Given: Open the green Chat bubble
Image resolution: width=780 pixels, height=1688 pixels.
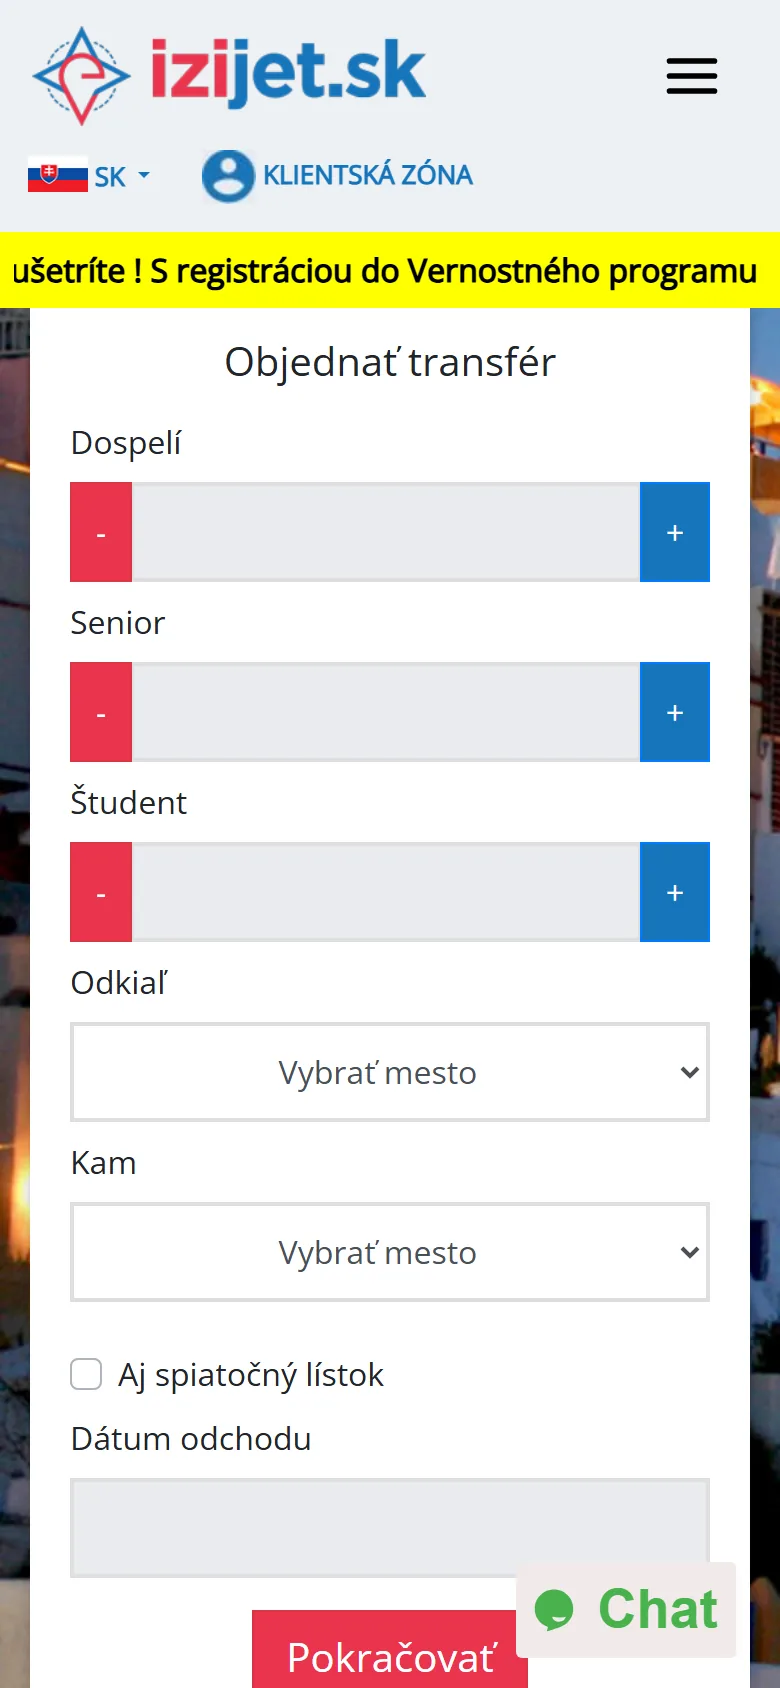Looking at the screenshot, I should tap(626, 1609).
